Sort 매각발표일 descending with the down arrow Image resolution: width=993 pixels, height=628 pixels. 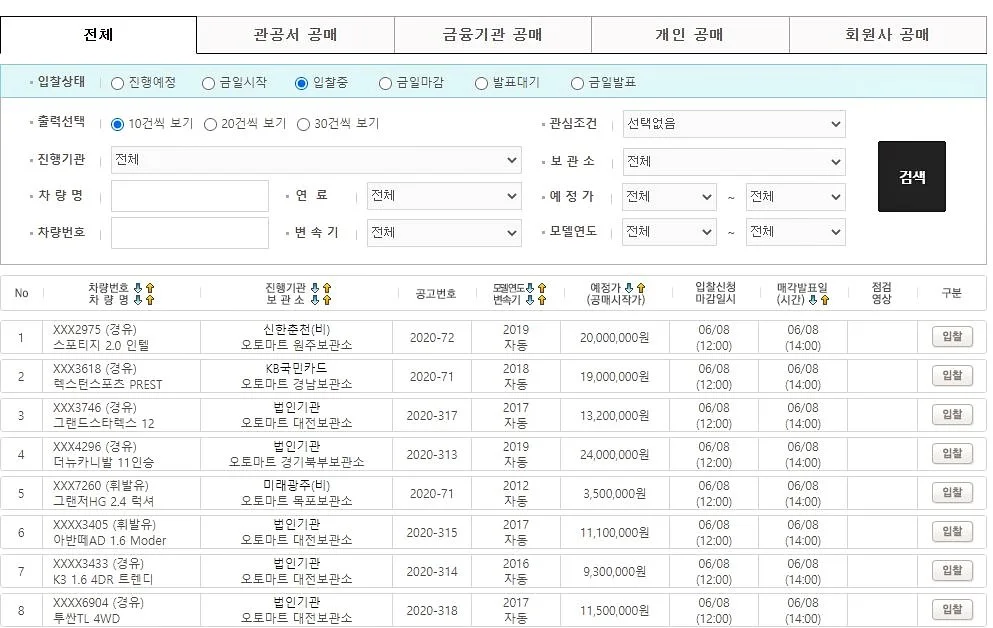[x=813, y=300]
